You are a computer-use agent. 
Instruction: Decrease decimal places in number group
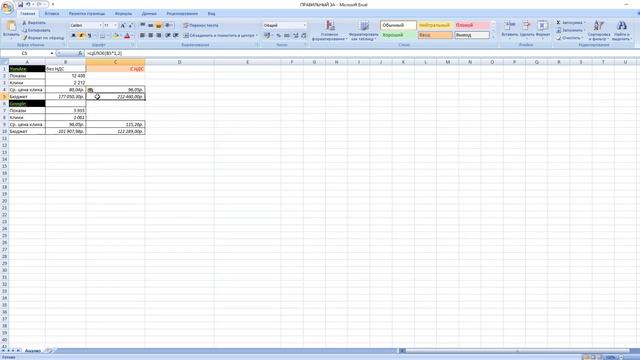coord(304,36)
